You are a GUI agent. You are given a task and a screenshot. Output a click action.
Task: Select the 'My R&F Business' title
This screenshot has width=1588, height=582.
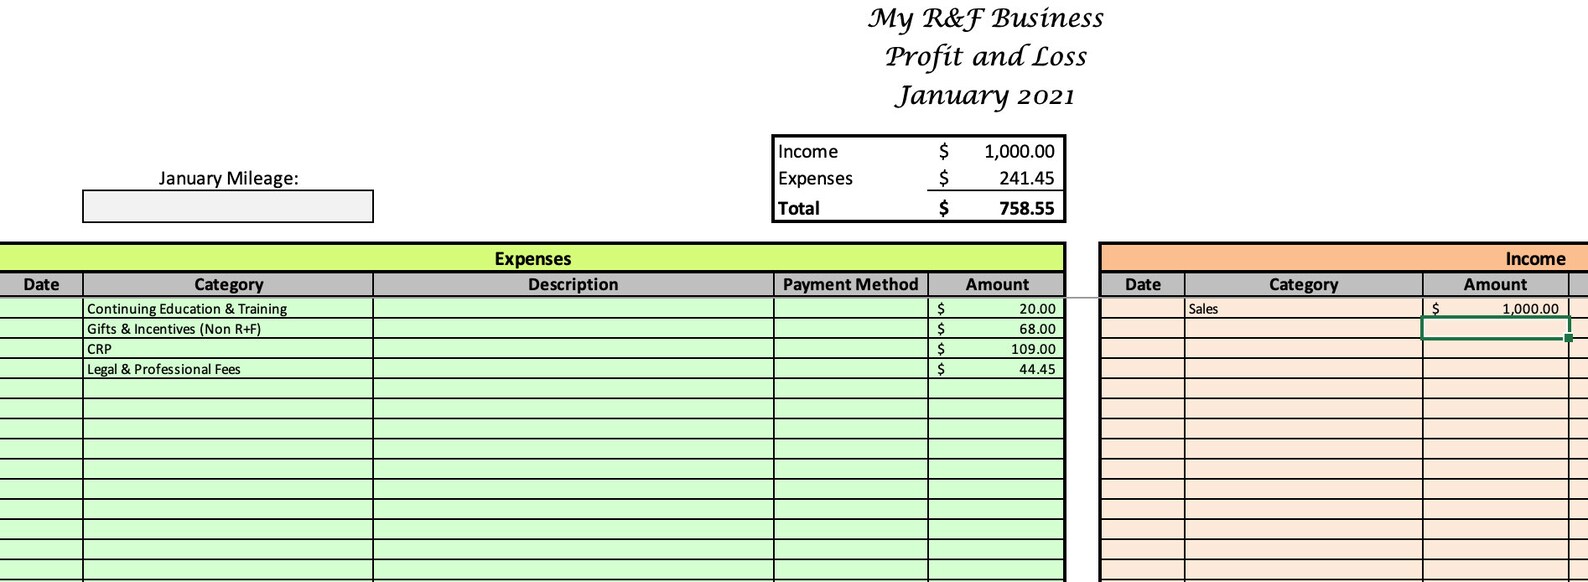coord(986,18)
